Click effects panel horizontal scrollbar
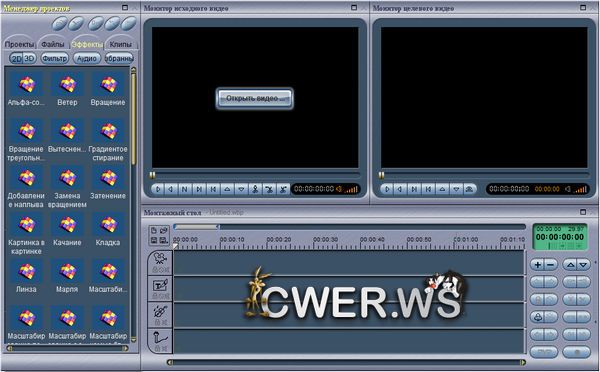 click(x=67, y=349)
